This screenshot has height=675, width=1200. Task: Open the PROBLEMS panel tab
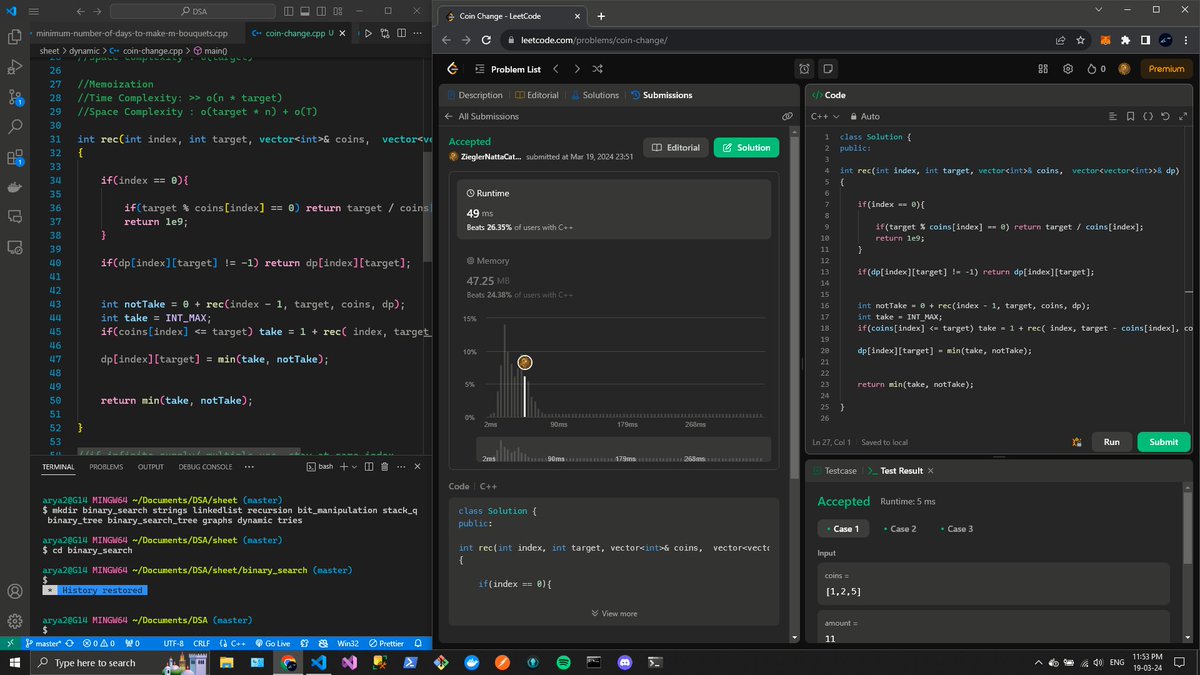[106, 466]
